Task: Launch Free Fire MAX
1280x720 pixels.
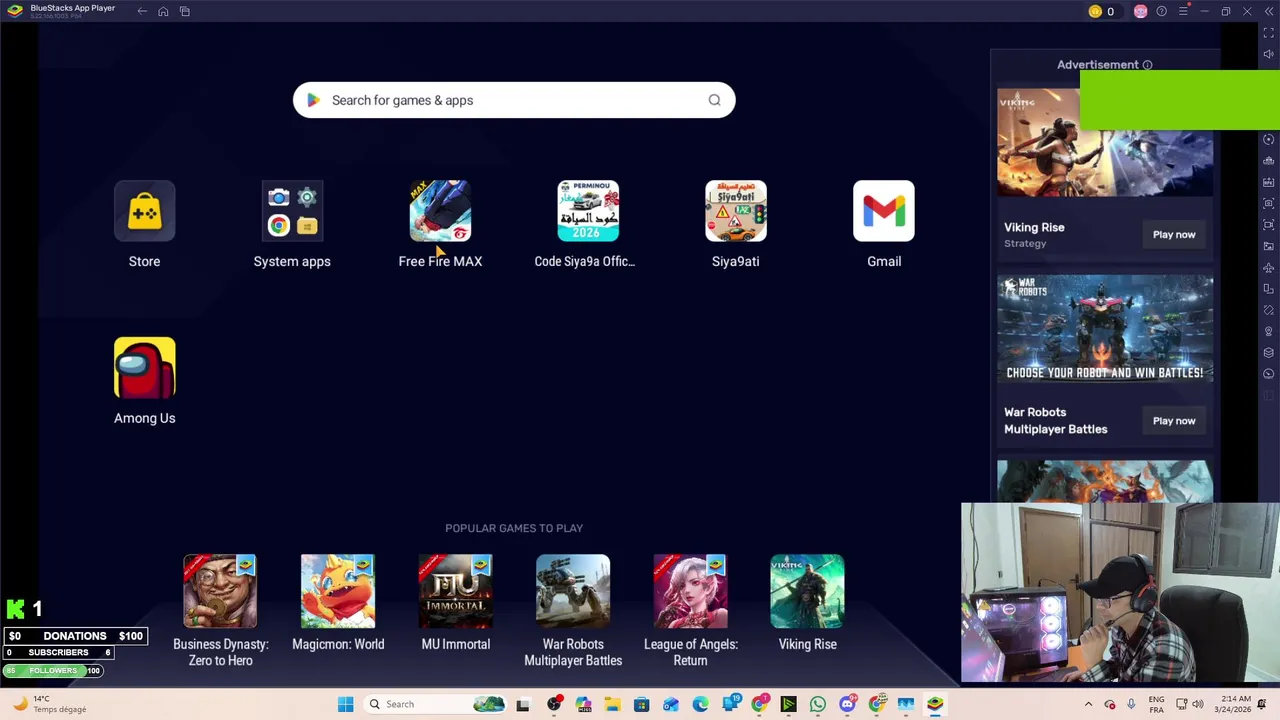Action: coord(440,212)
